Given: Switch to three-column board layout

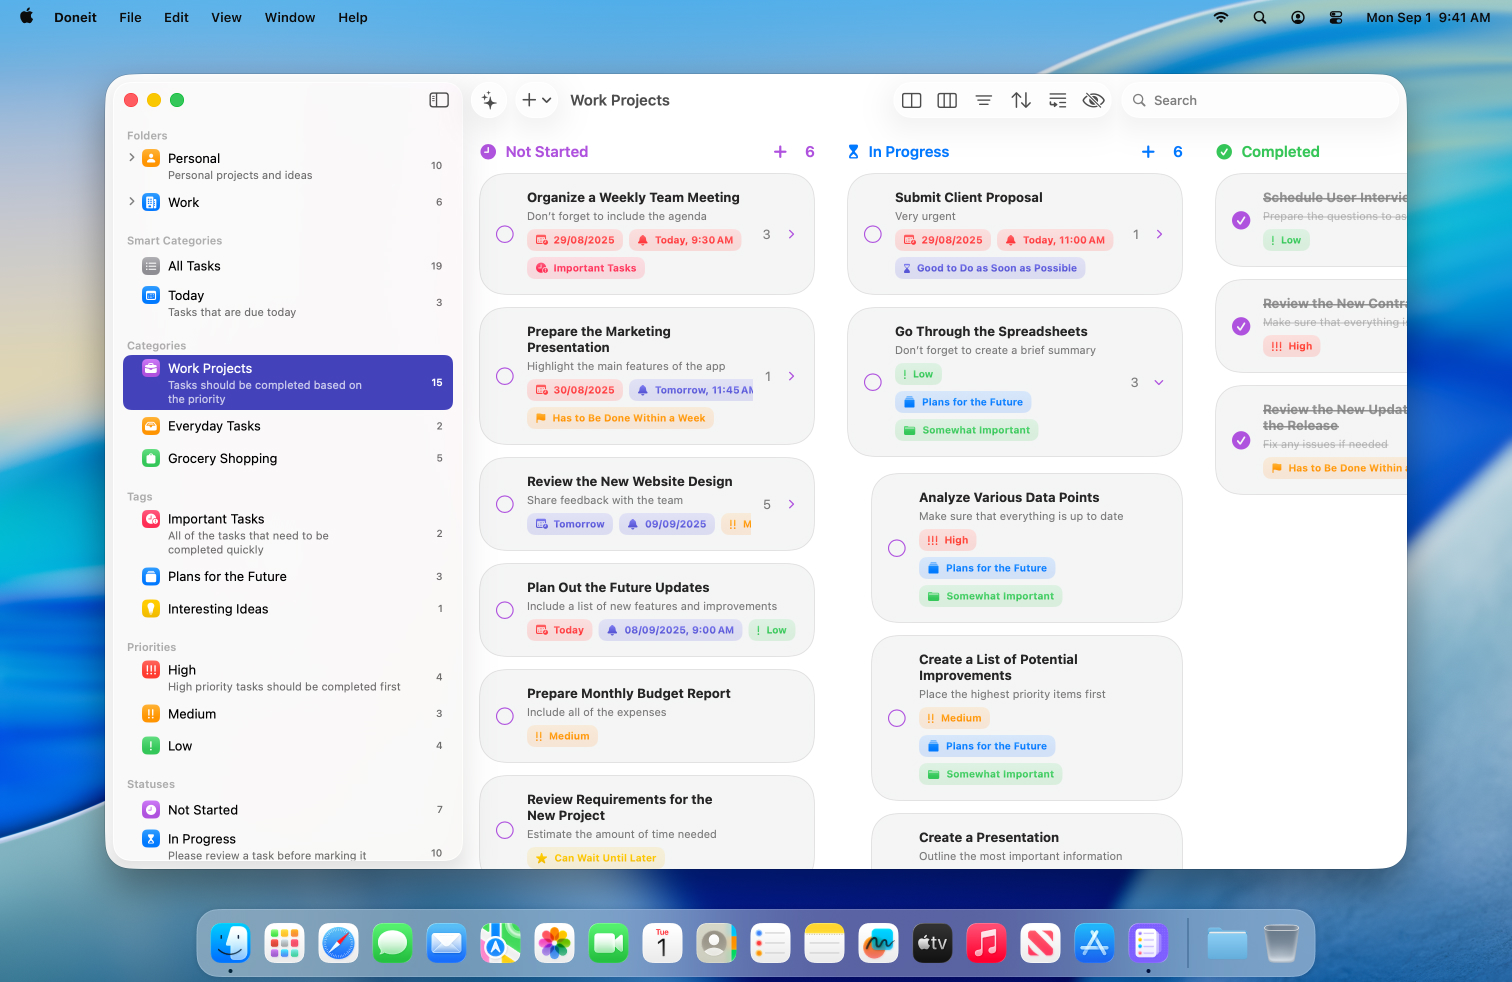Looking at the screenshot, I should (947, 100).
